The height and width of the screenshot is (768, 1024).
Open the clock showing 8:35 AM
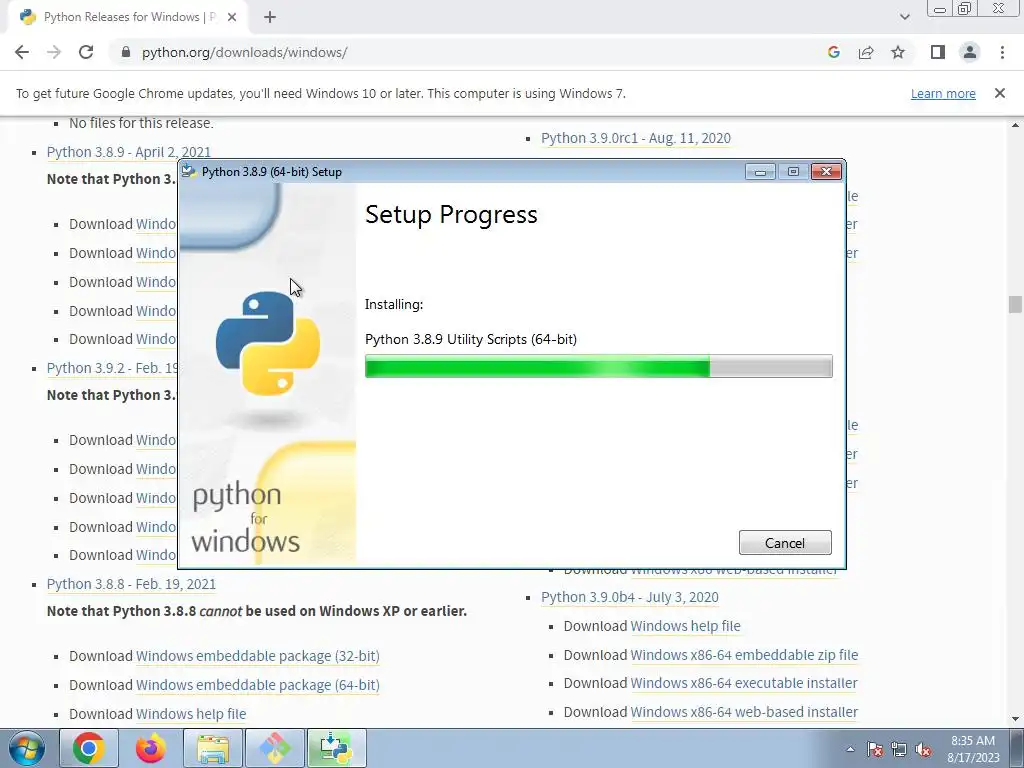click(x=973, y=749)
